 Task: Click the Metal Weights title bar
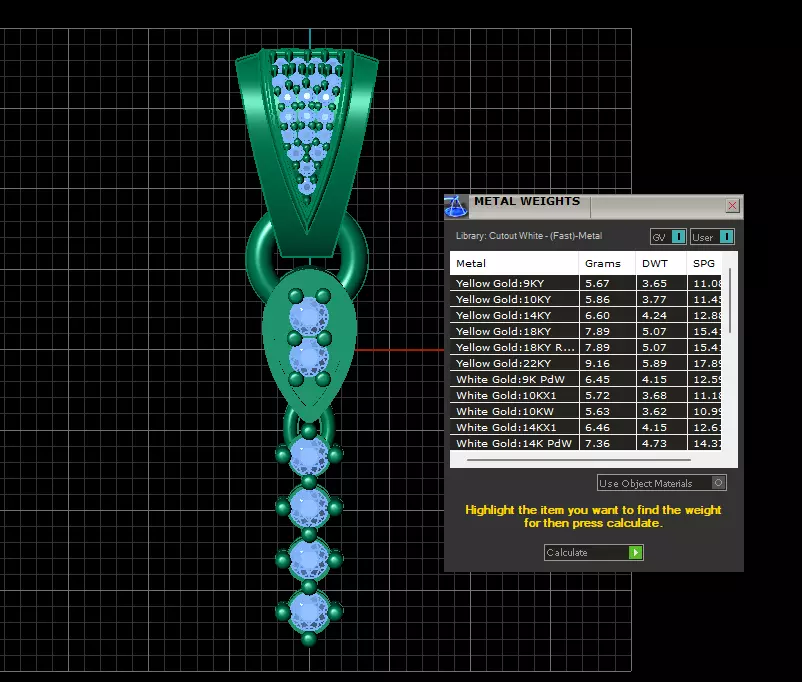pyautogui.click(x=593, y=206)
